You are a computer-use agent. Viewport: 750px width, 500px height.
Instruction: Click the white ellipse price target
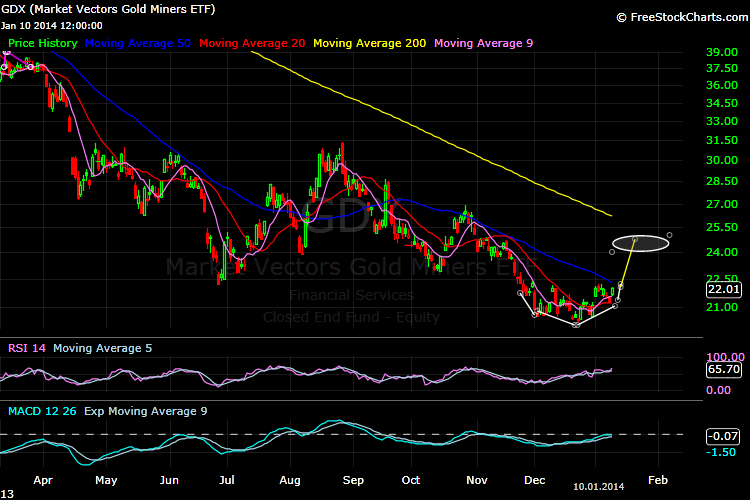click(x=640, y=242)
